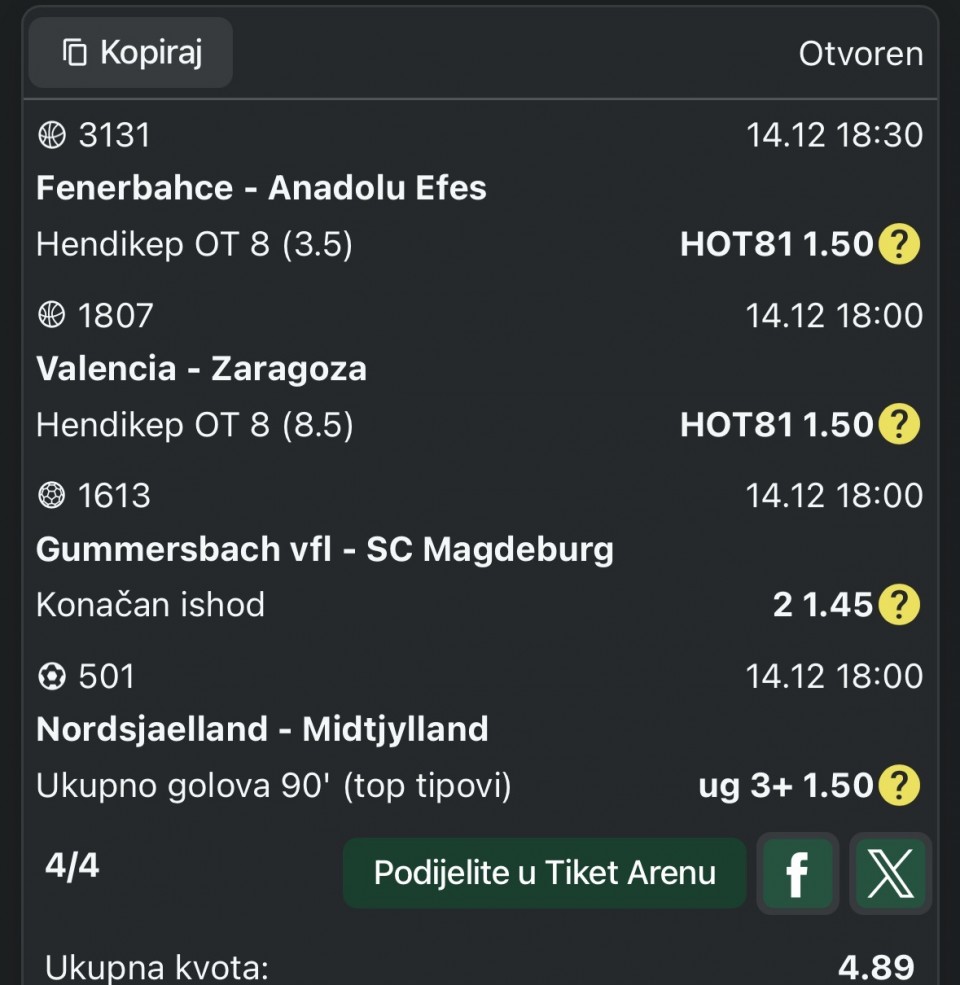960x985 pixels.
Task: Click basketball icon beside code 1807
Action: click(51, 316)
